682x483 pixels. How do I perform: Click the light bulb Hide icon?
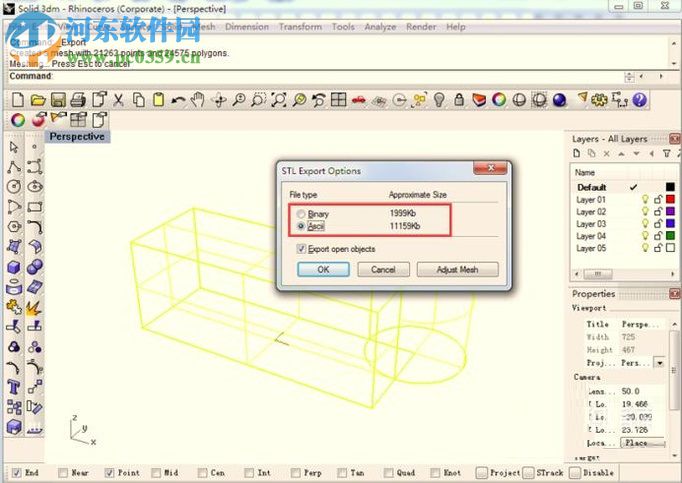pos(439,100)
